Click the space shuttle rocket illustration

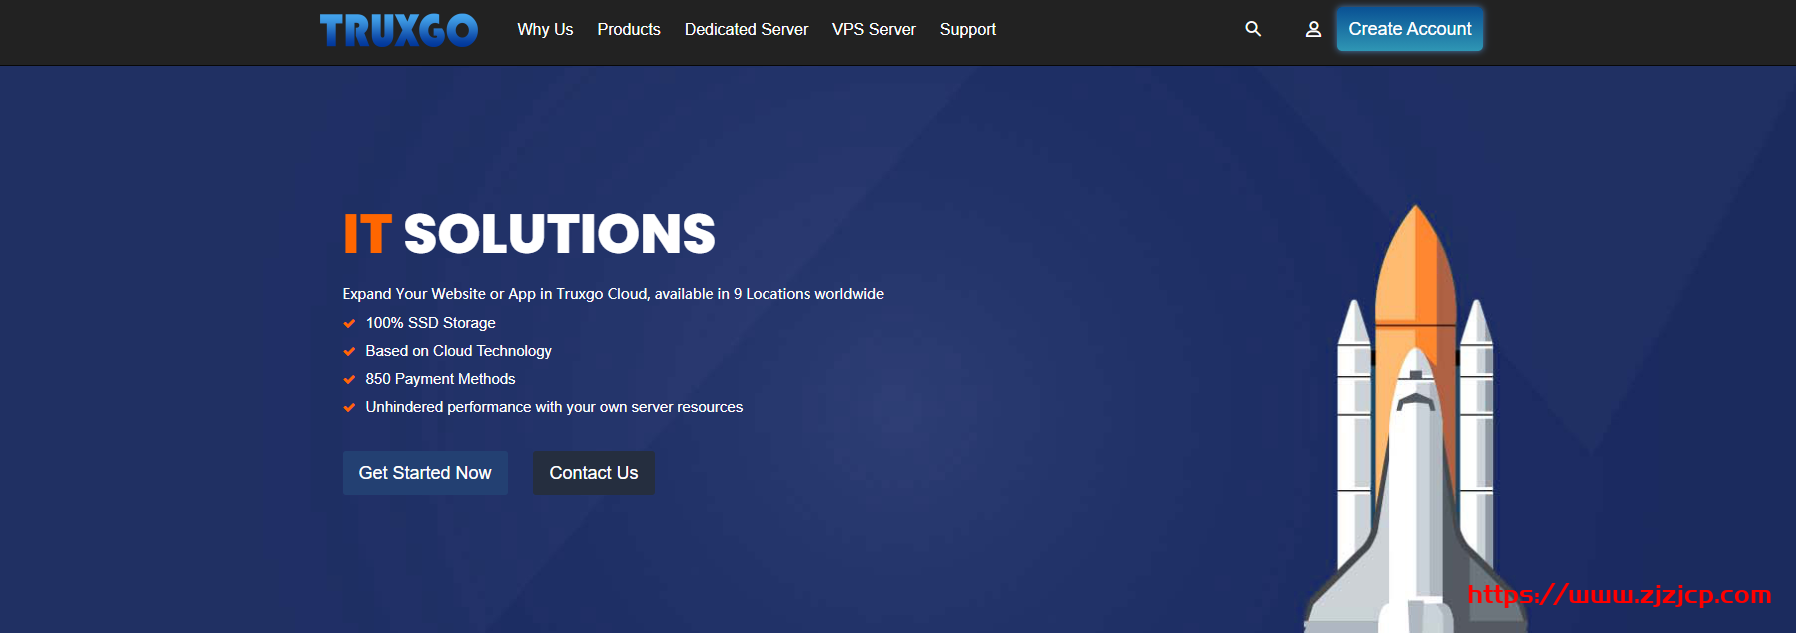pos(1415,430)
